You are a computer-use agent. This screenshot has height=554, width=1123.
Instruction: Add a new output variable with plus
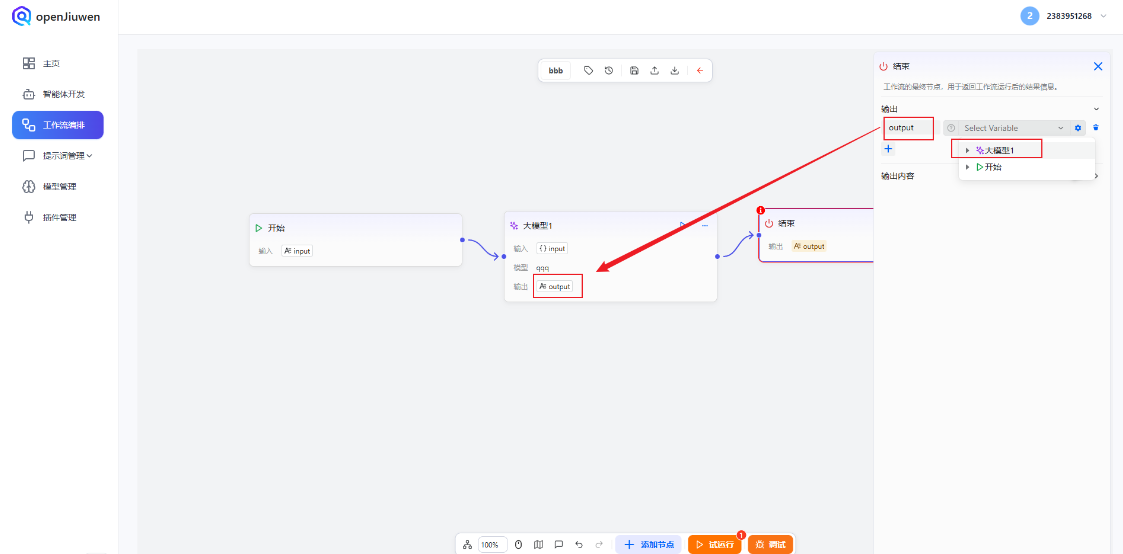(x=888, y=149)
